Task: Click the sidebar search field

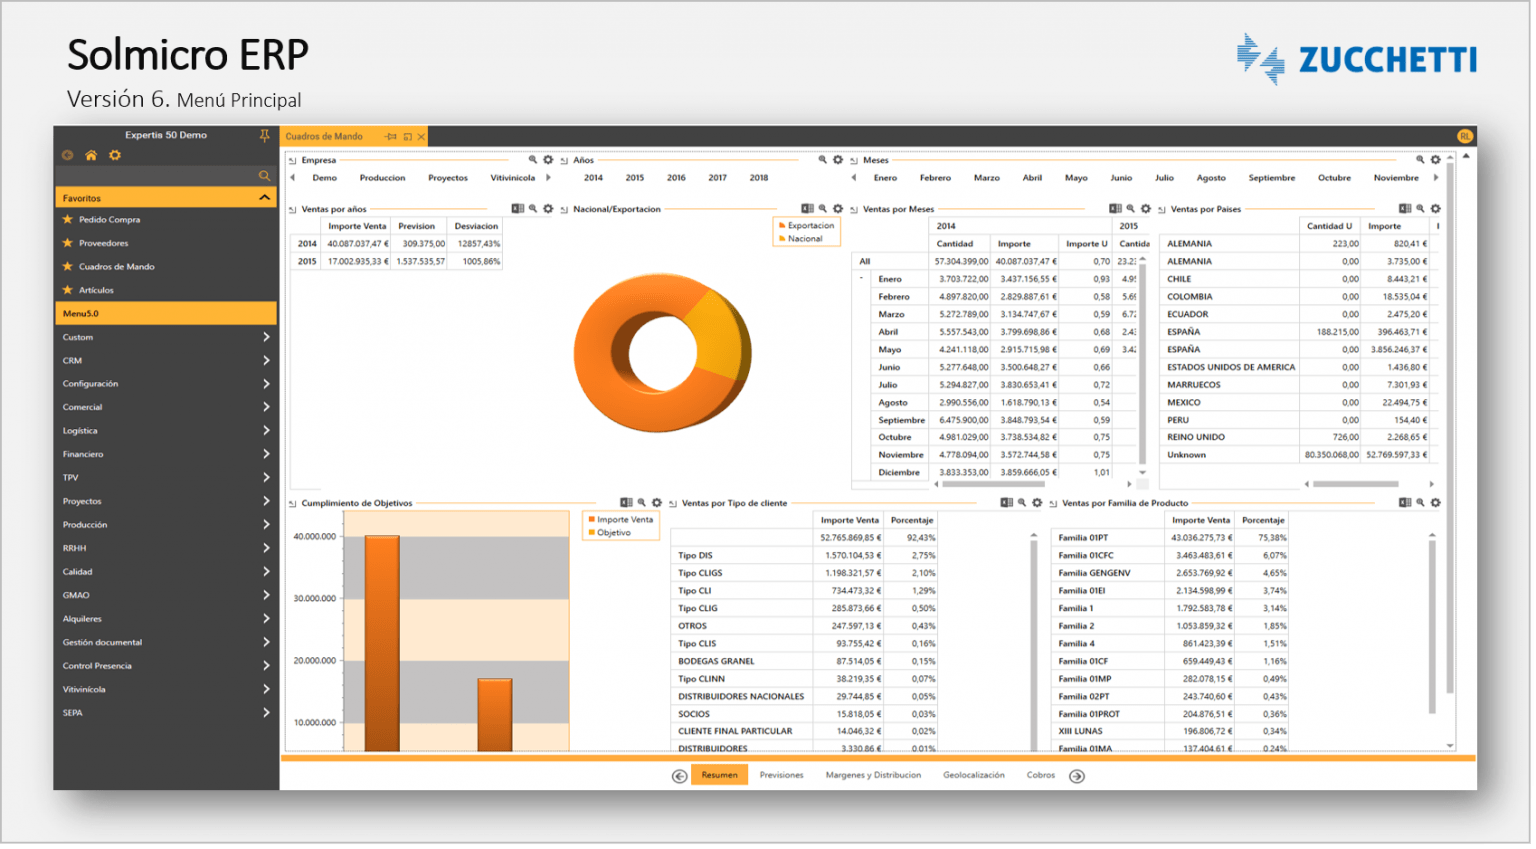Action: pyautogui.click(x=158, y=177)
